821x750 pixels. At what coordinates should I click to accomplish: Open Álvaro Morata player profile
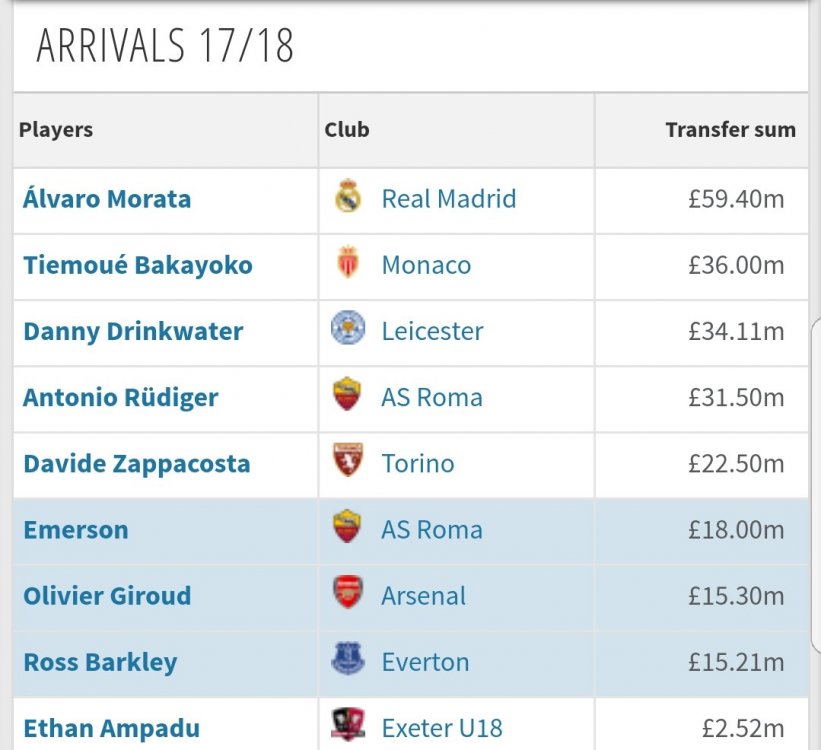pyautogui.click(x=107, y=199)
